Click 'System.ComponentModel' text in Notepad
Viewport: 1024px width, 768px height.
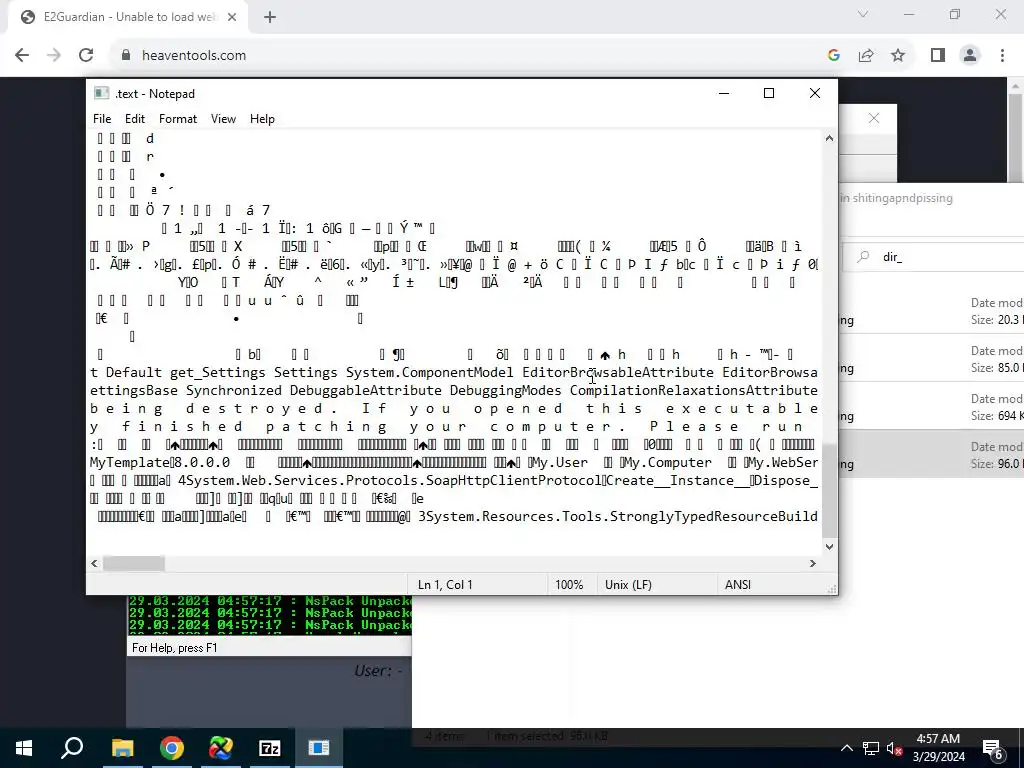point(430,372)
